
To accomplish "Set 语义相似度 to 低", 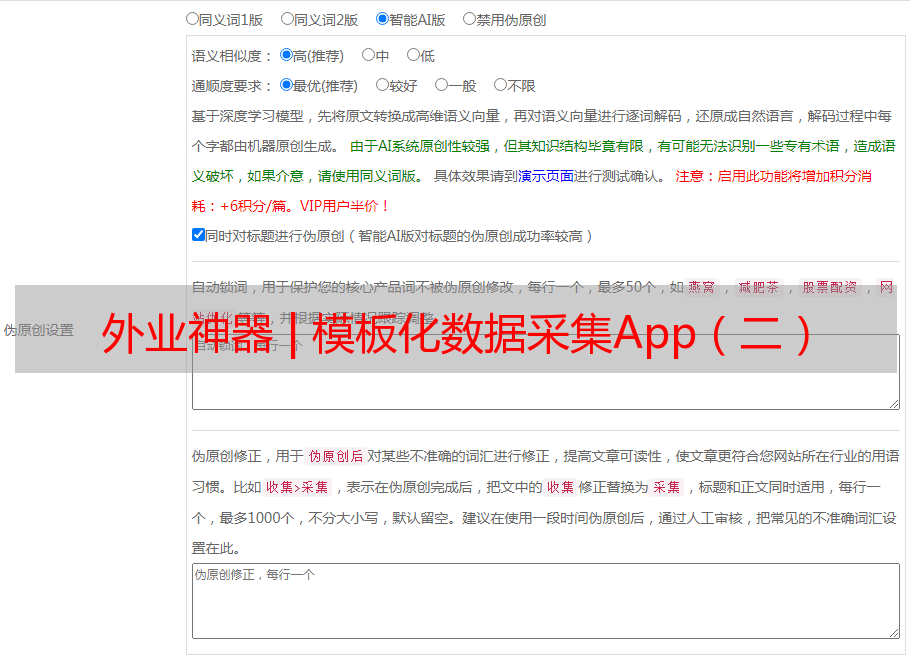I will (413, 55).
